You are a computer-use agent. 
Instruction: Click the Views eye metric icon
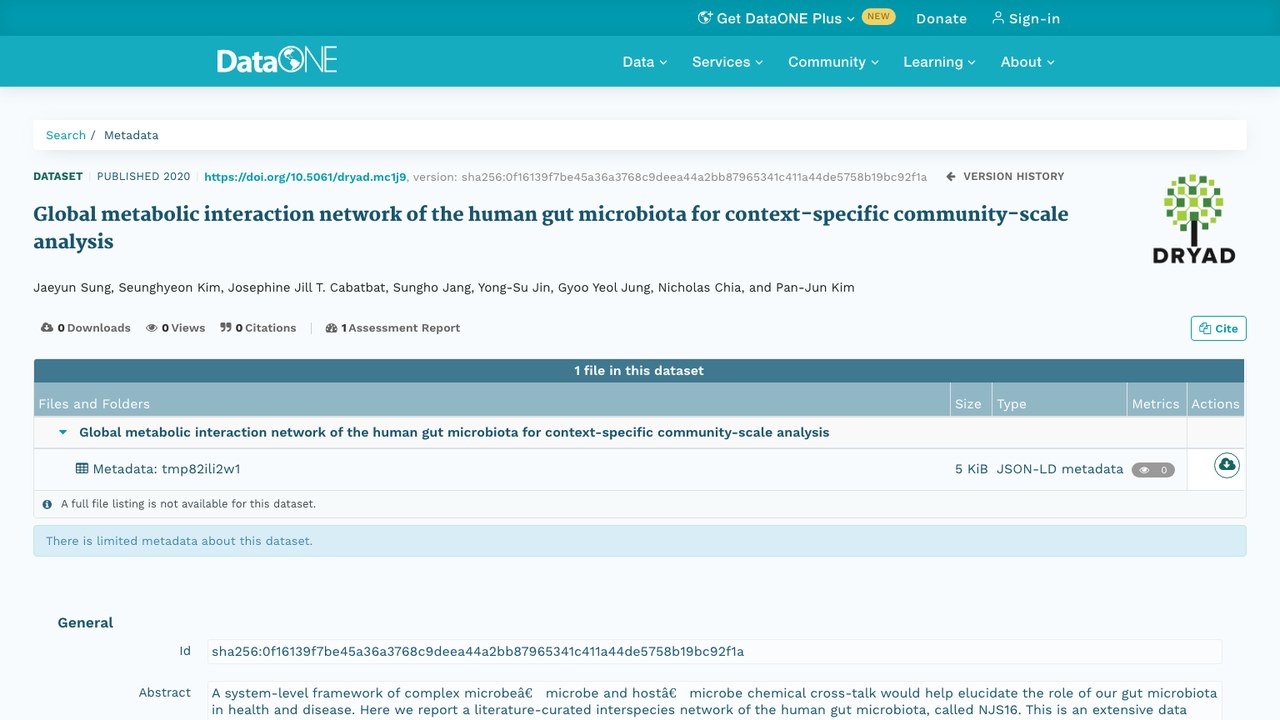point(151,328)
